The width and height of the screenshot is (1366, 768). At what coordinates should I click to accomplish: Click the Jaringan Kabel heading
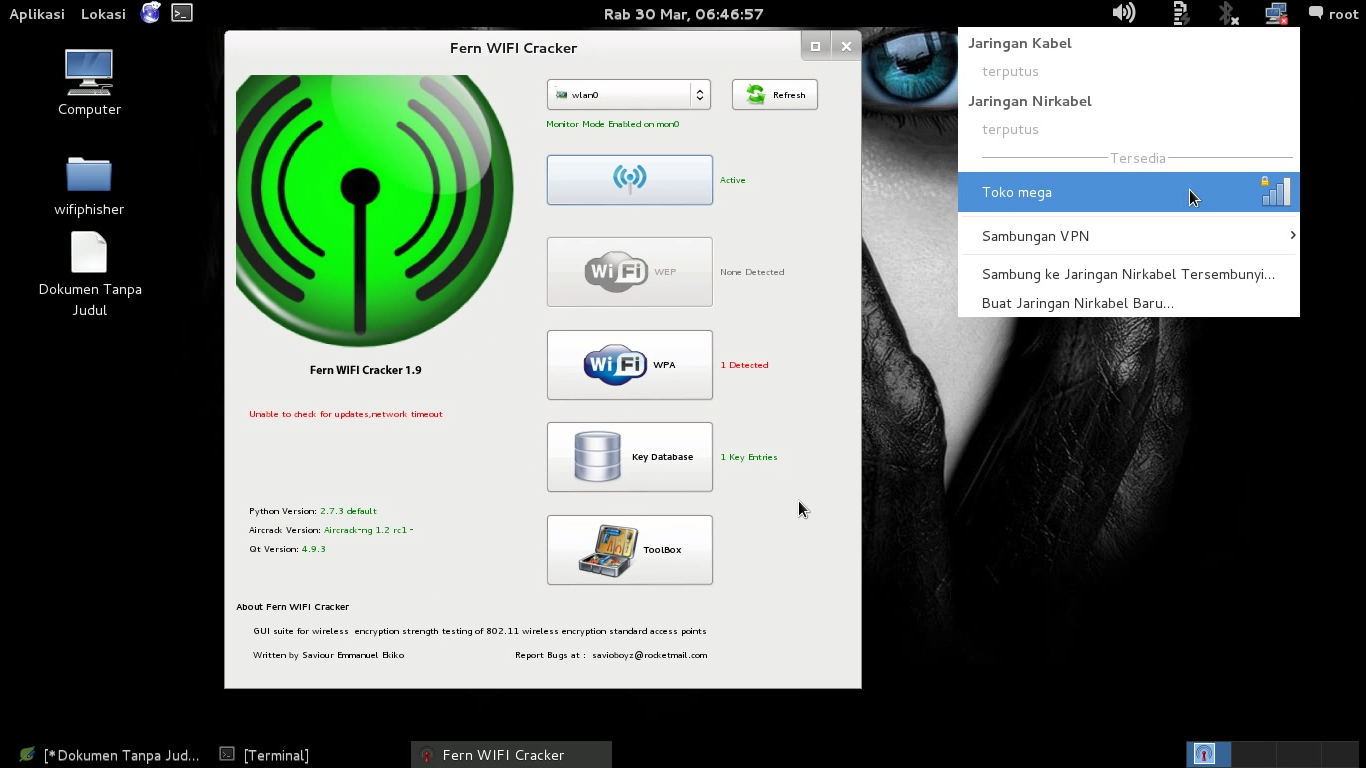coord(1020,43)
